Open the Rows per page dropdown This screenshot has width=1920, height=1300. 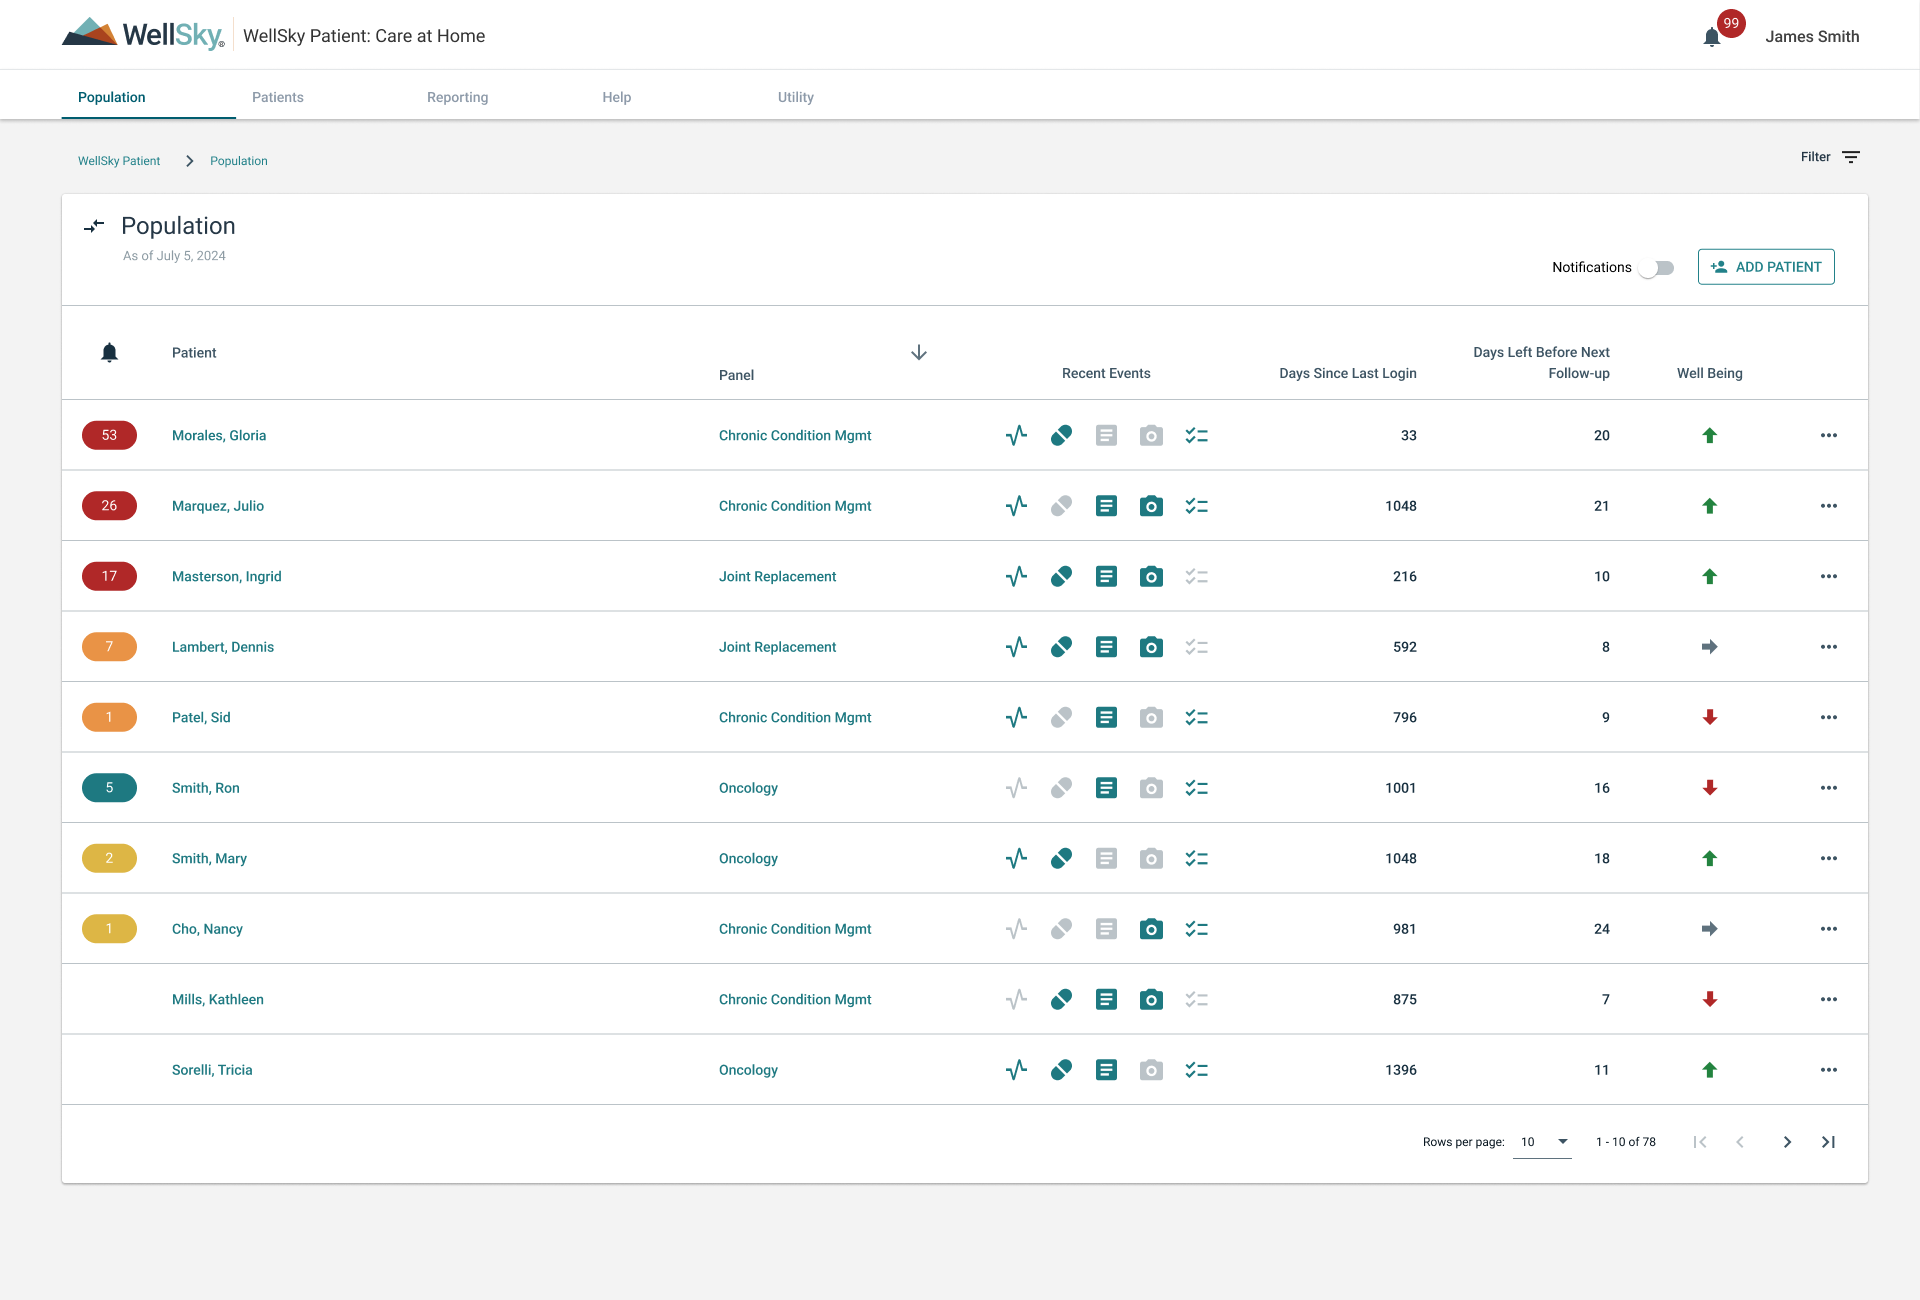coord(1542,1142)
